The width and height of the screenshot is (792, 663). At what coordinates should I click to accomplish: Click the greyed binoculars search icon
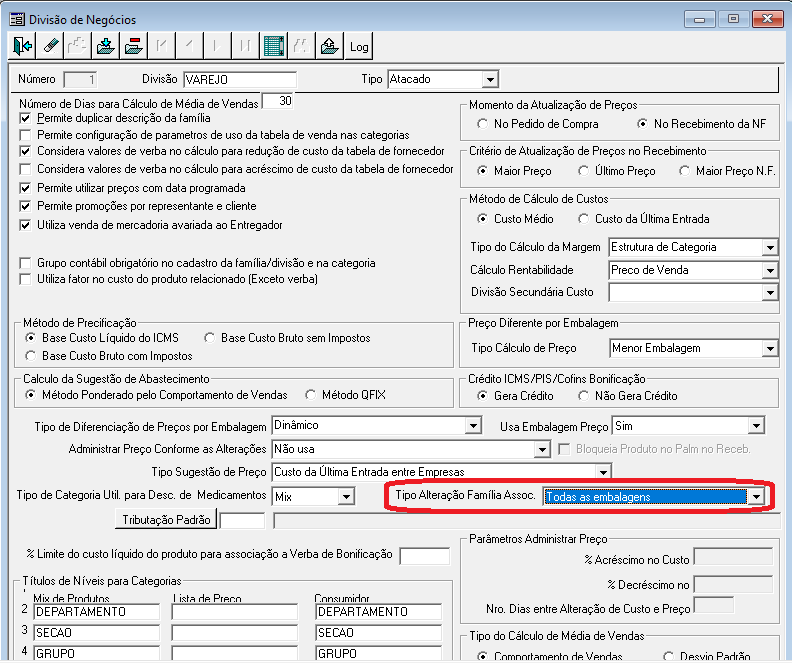301,46
